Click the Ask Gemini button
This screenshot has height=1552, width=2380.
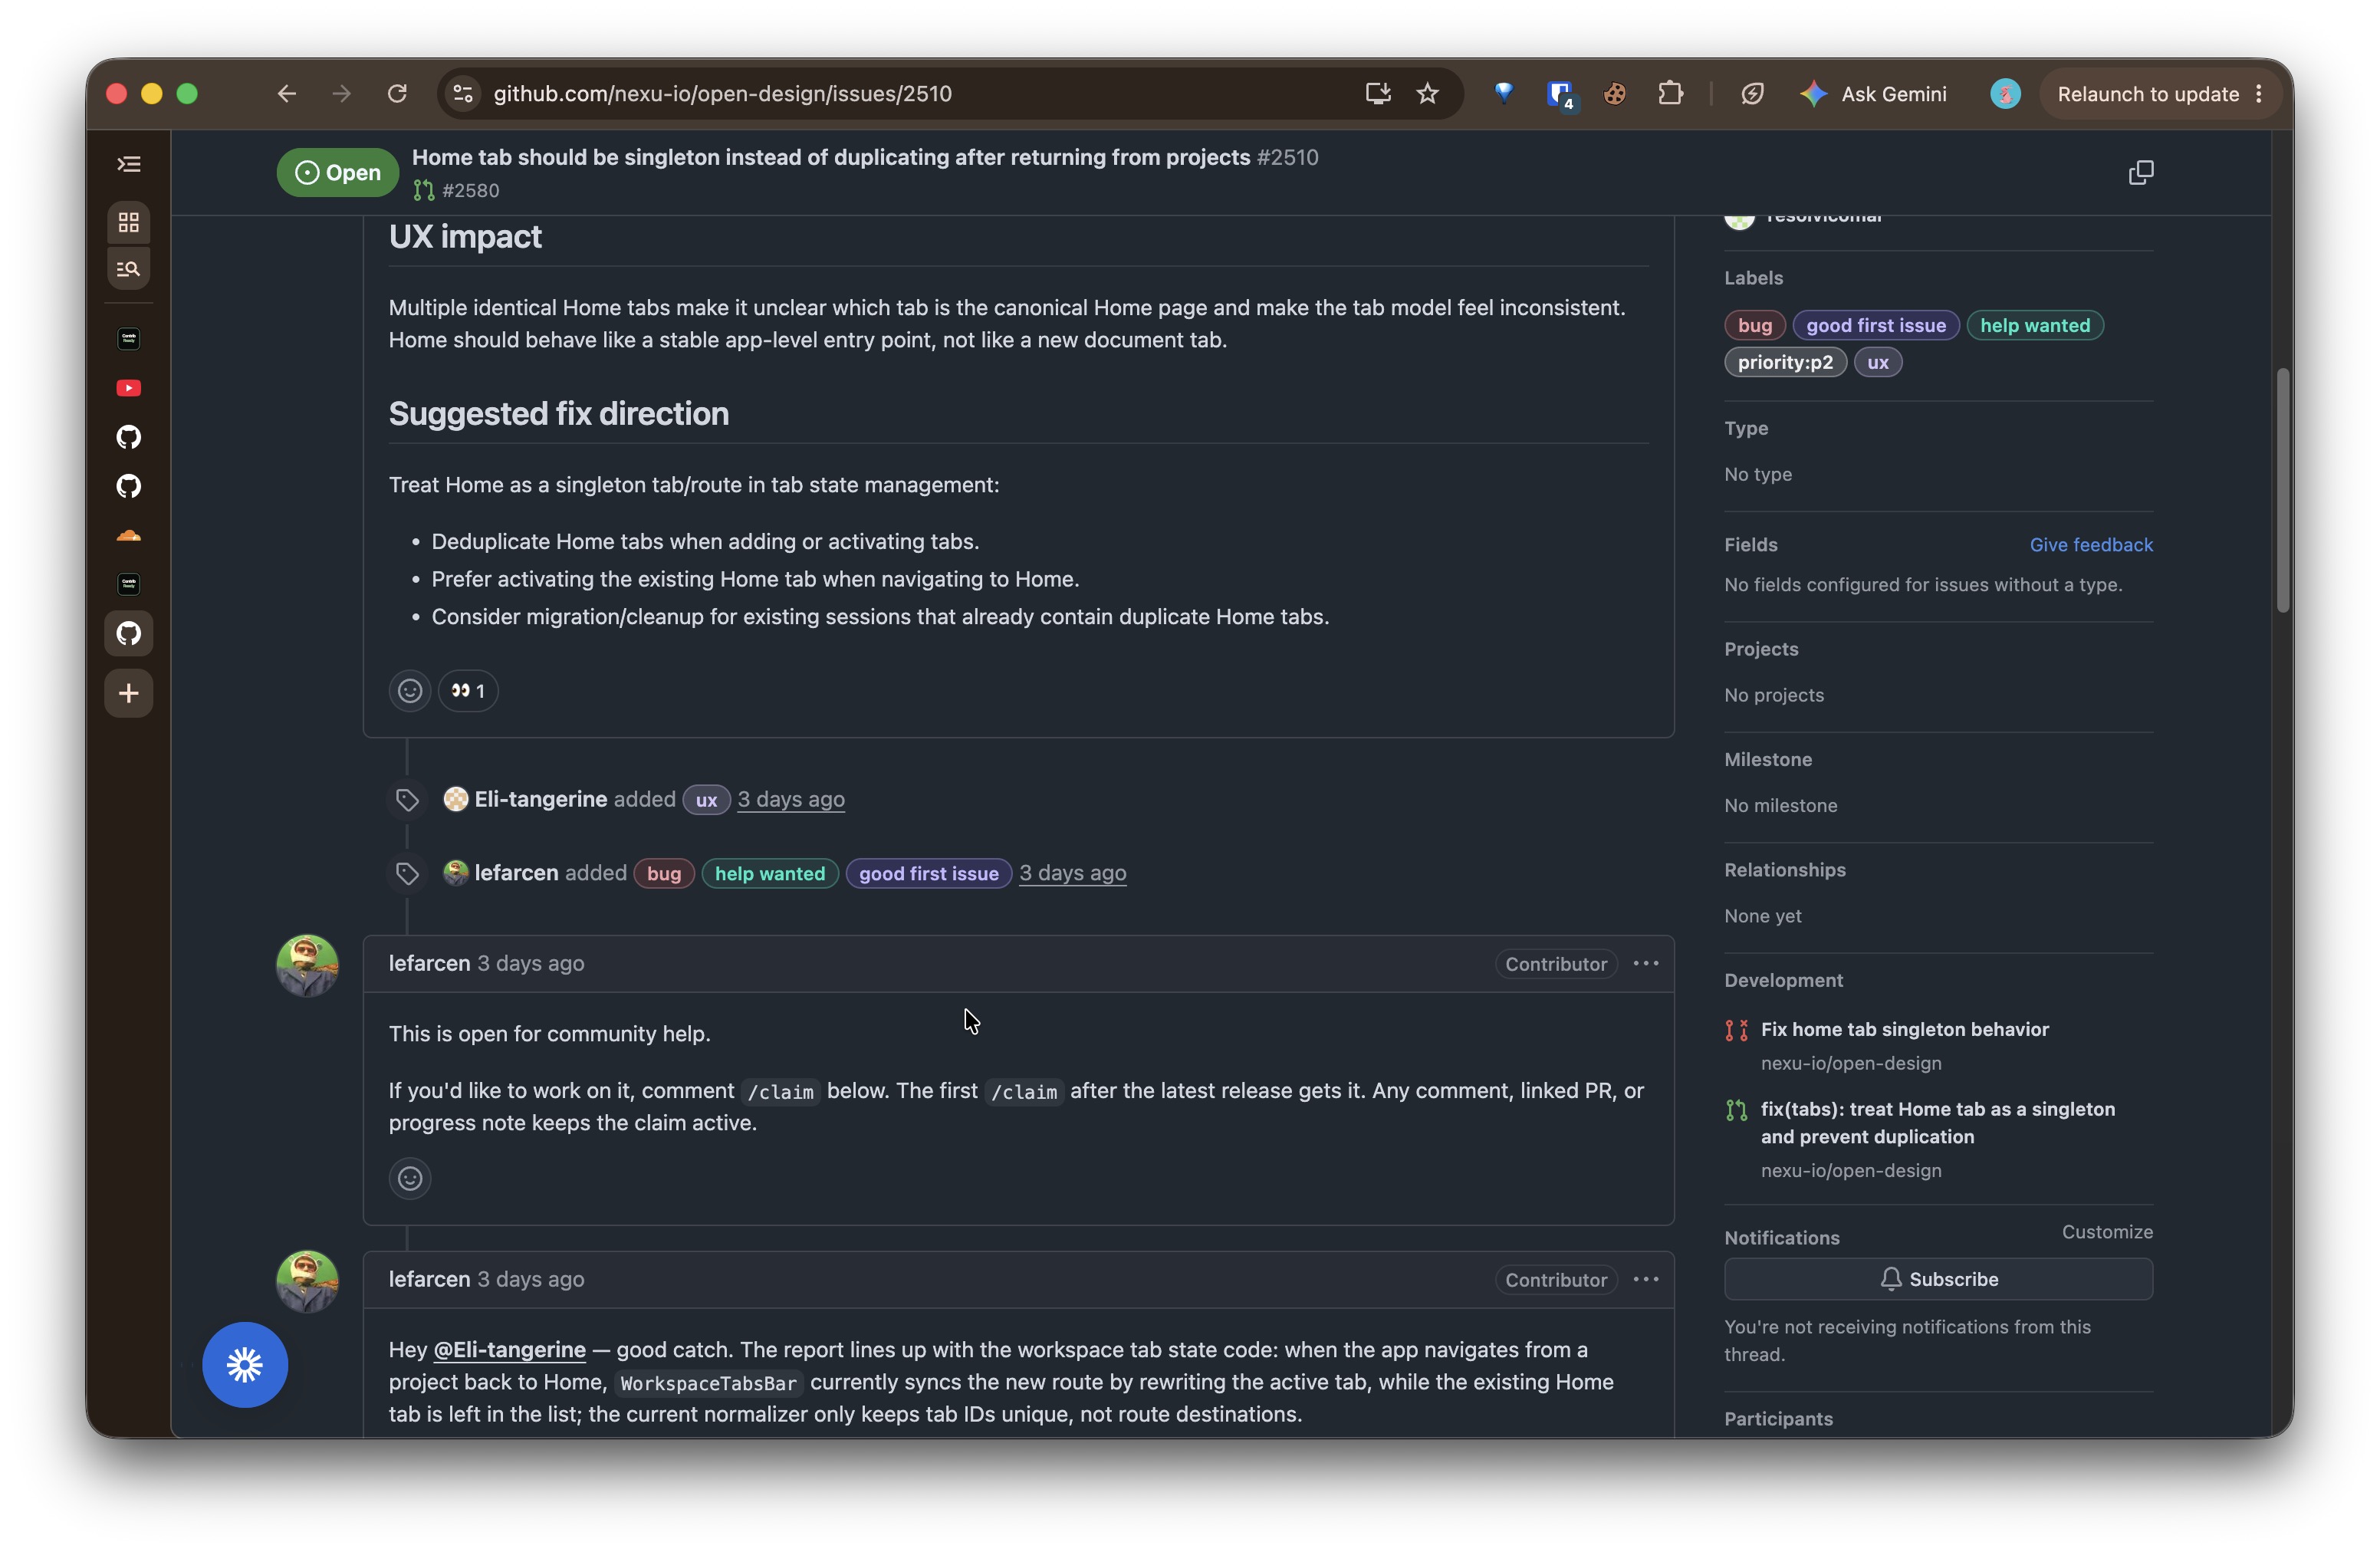(1873, 94)
